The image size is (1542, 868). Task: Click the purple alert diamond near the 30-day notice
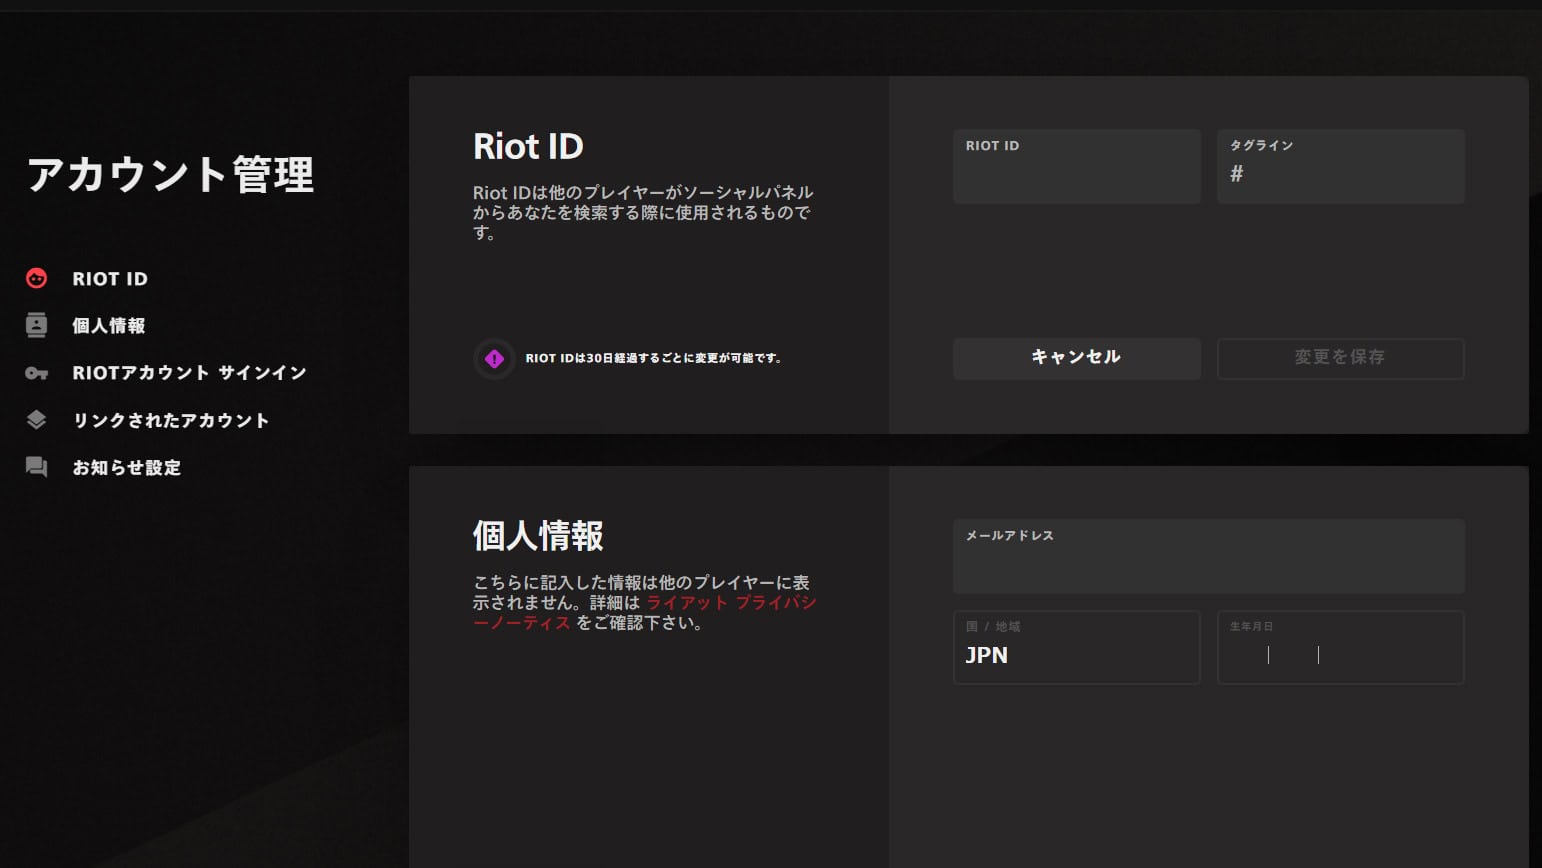coord(492,358)
